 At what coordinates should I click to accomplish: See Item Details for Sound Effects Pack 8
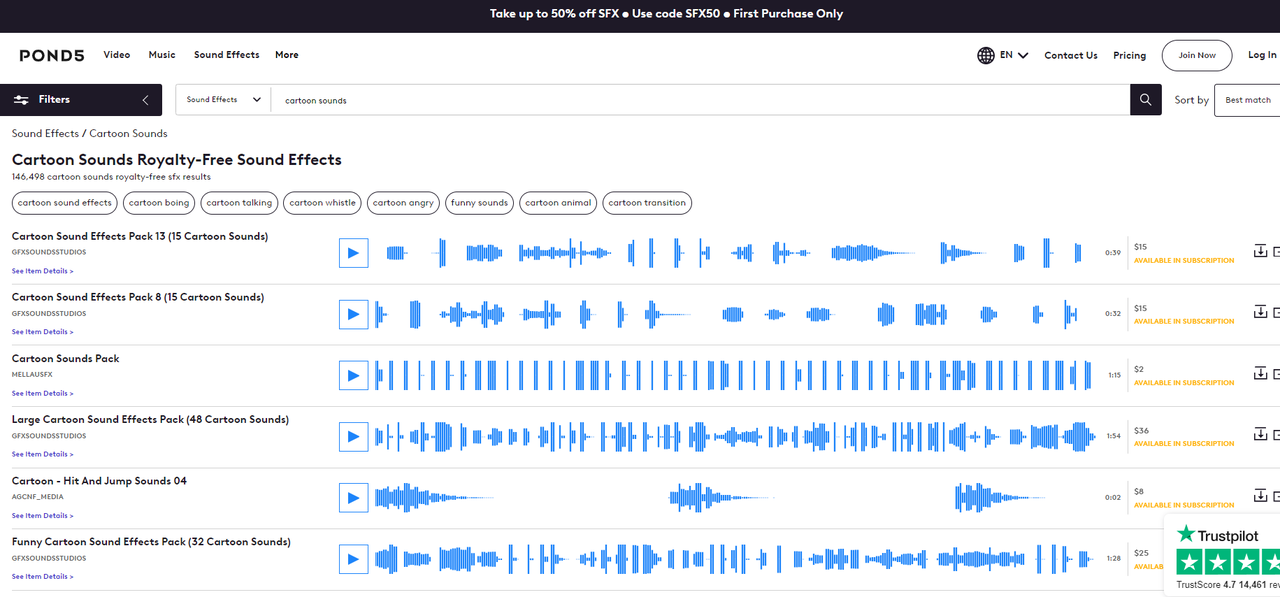pyautogui.click(x=42, y=332)
